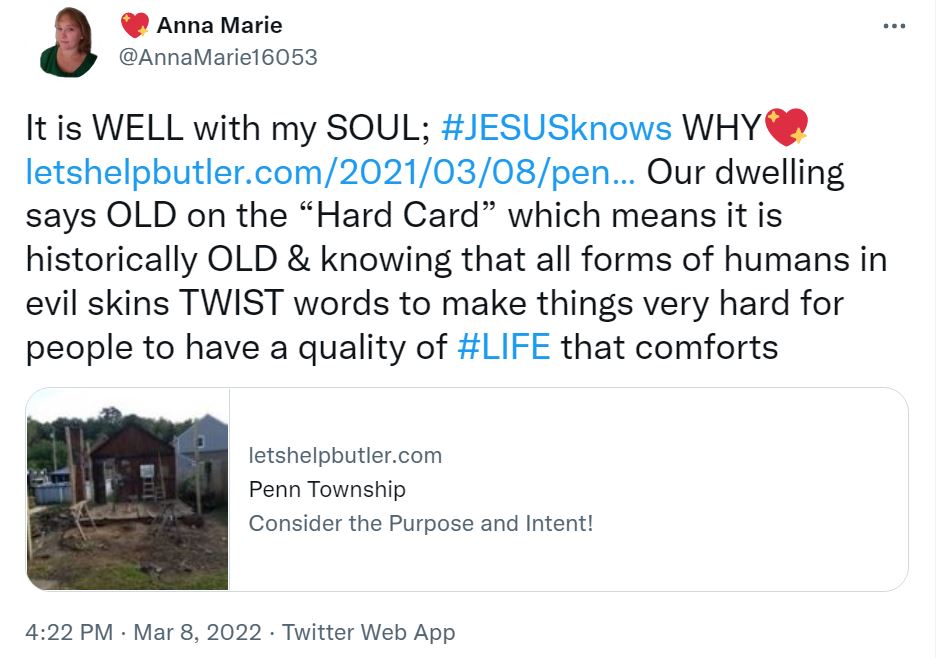The image size is (942, 658).
Task: Click the letshelpbutler.com domain in the card
Action: [x=345, y=456]
